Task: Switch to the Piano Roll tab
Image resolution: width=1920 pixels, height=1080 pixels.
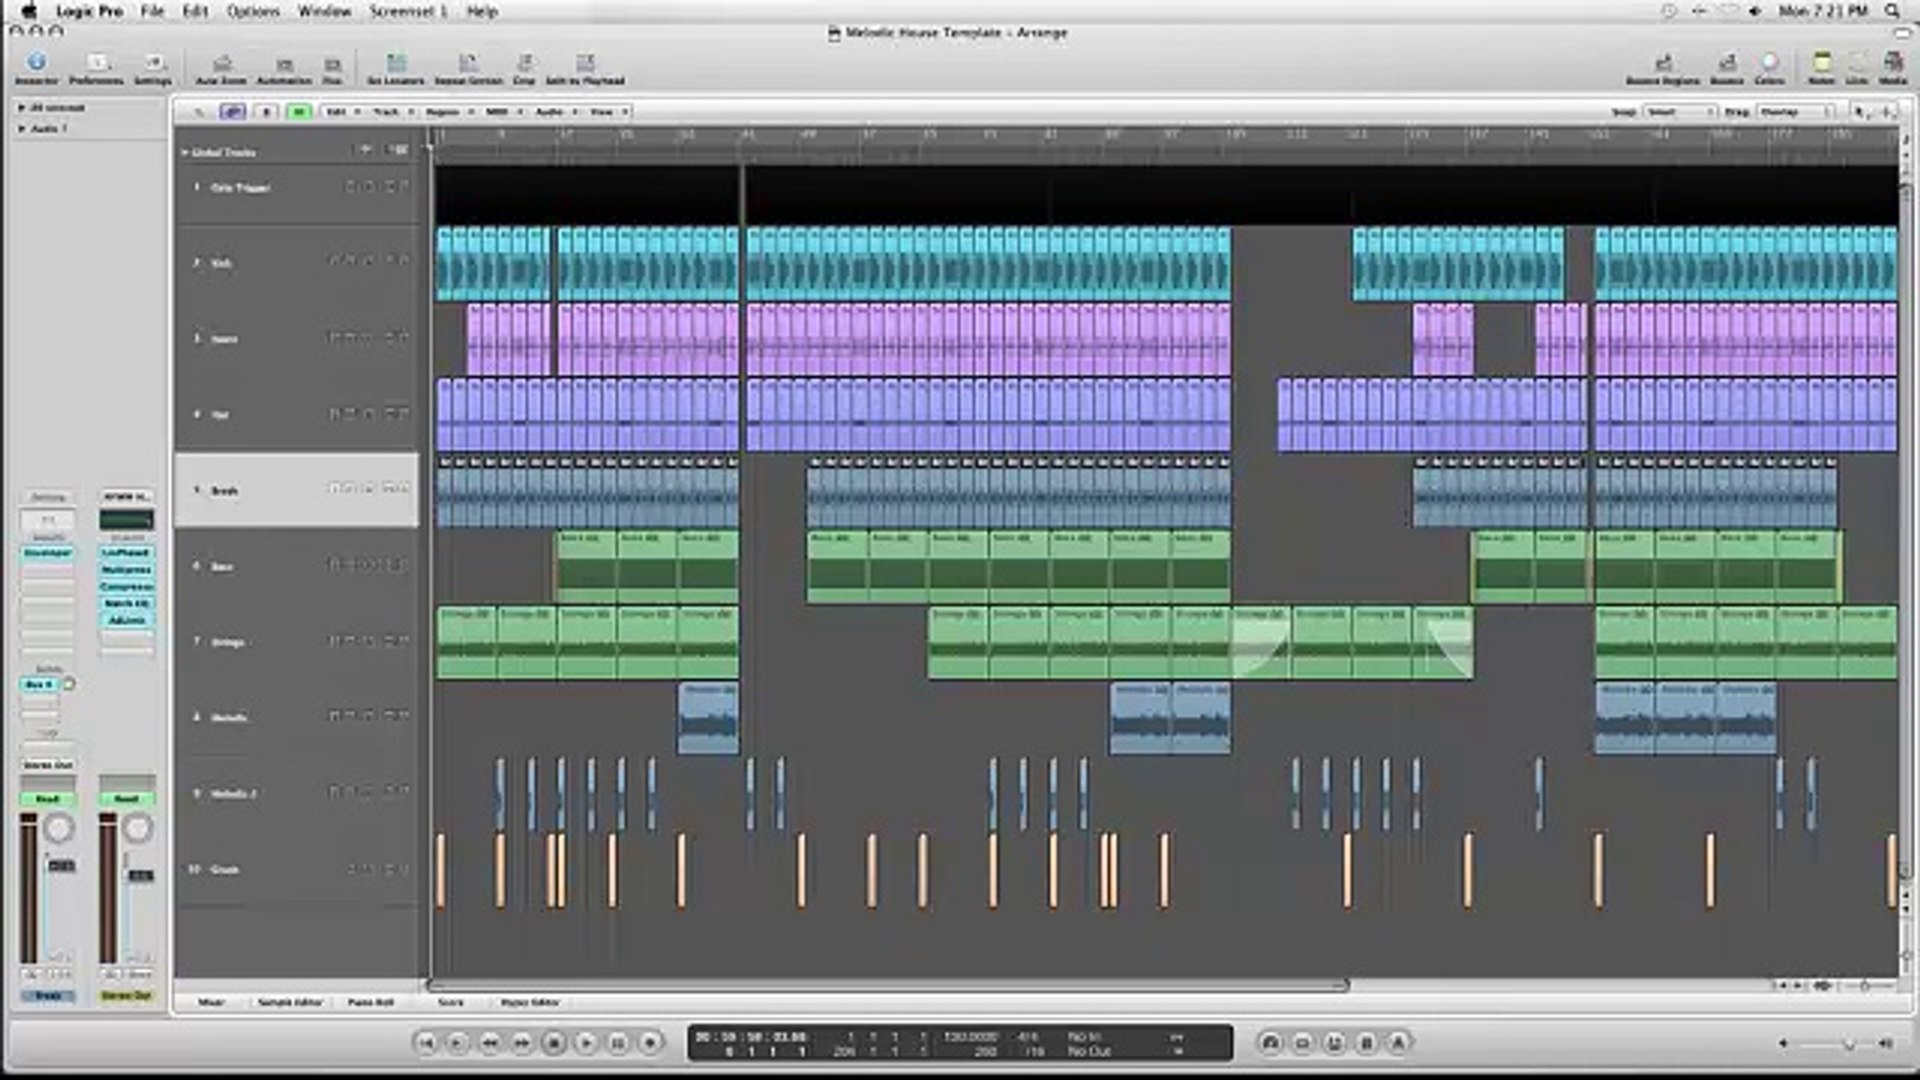Action: (371, 1002)
